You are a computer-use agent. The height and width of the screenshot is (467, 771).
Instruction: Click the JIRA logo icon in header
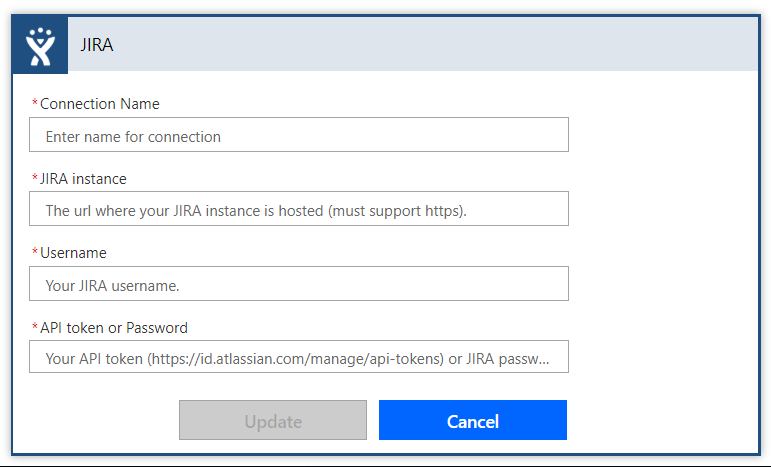[40, 45]
